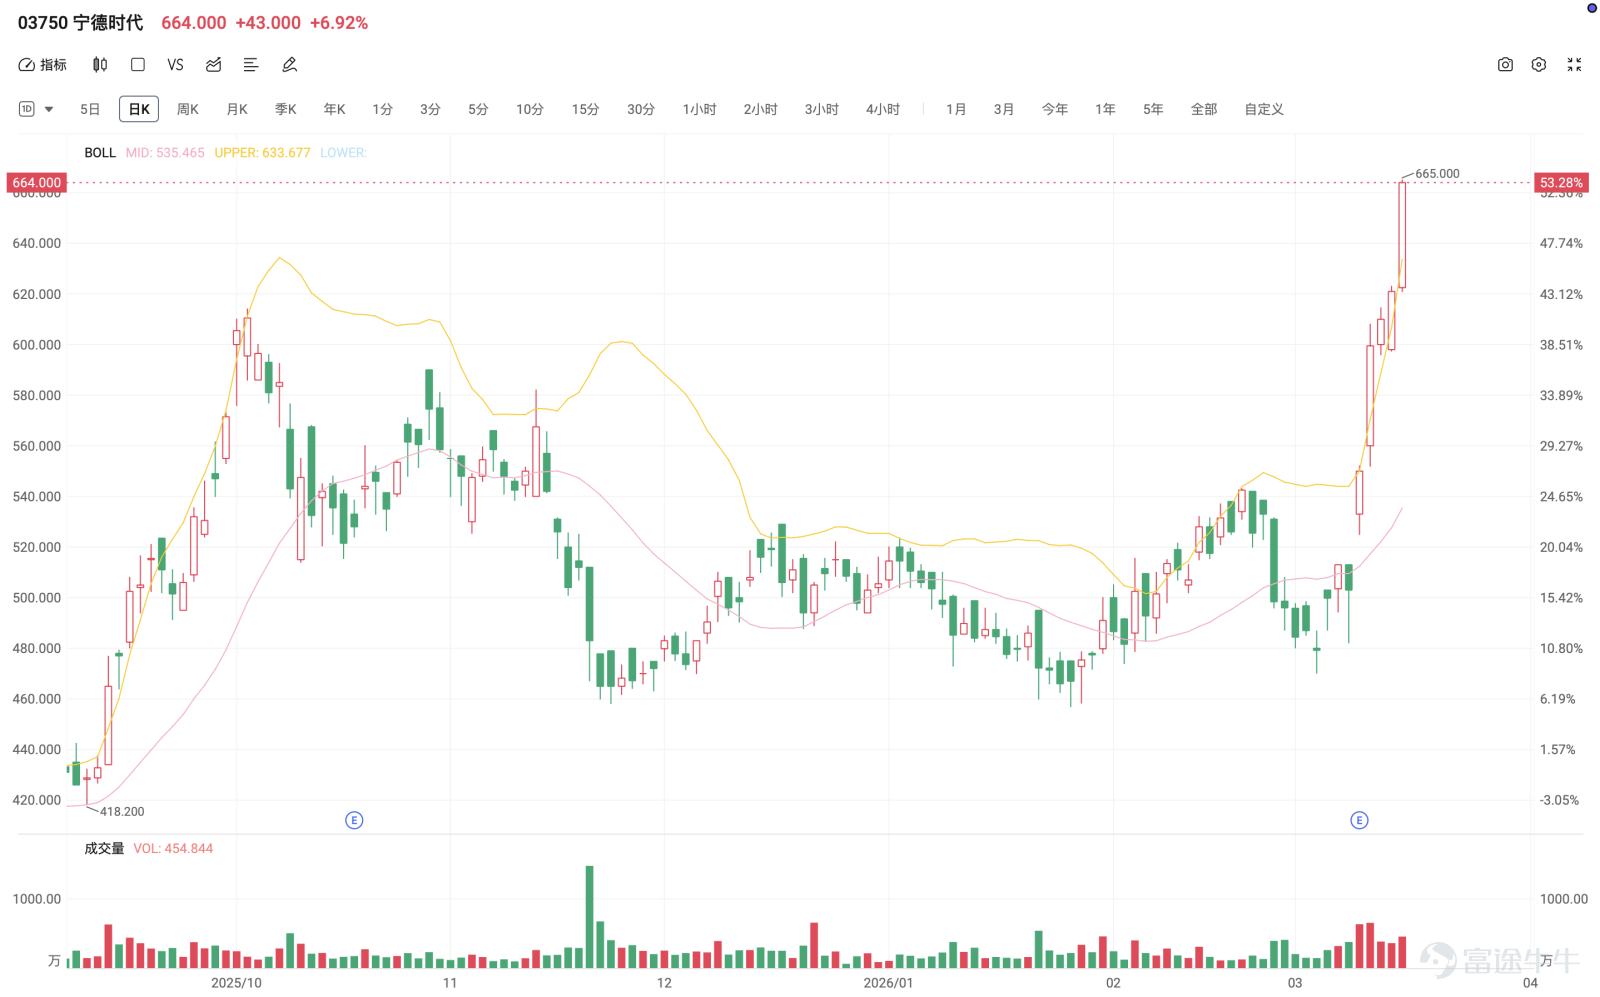Set range to 1年
This screenshot has height=997, width=1600.
tap(1105, 109)
